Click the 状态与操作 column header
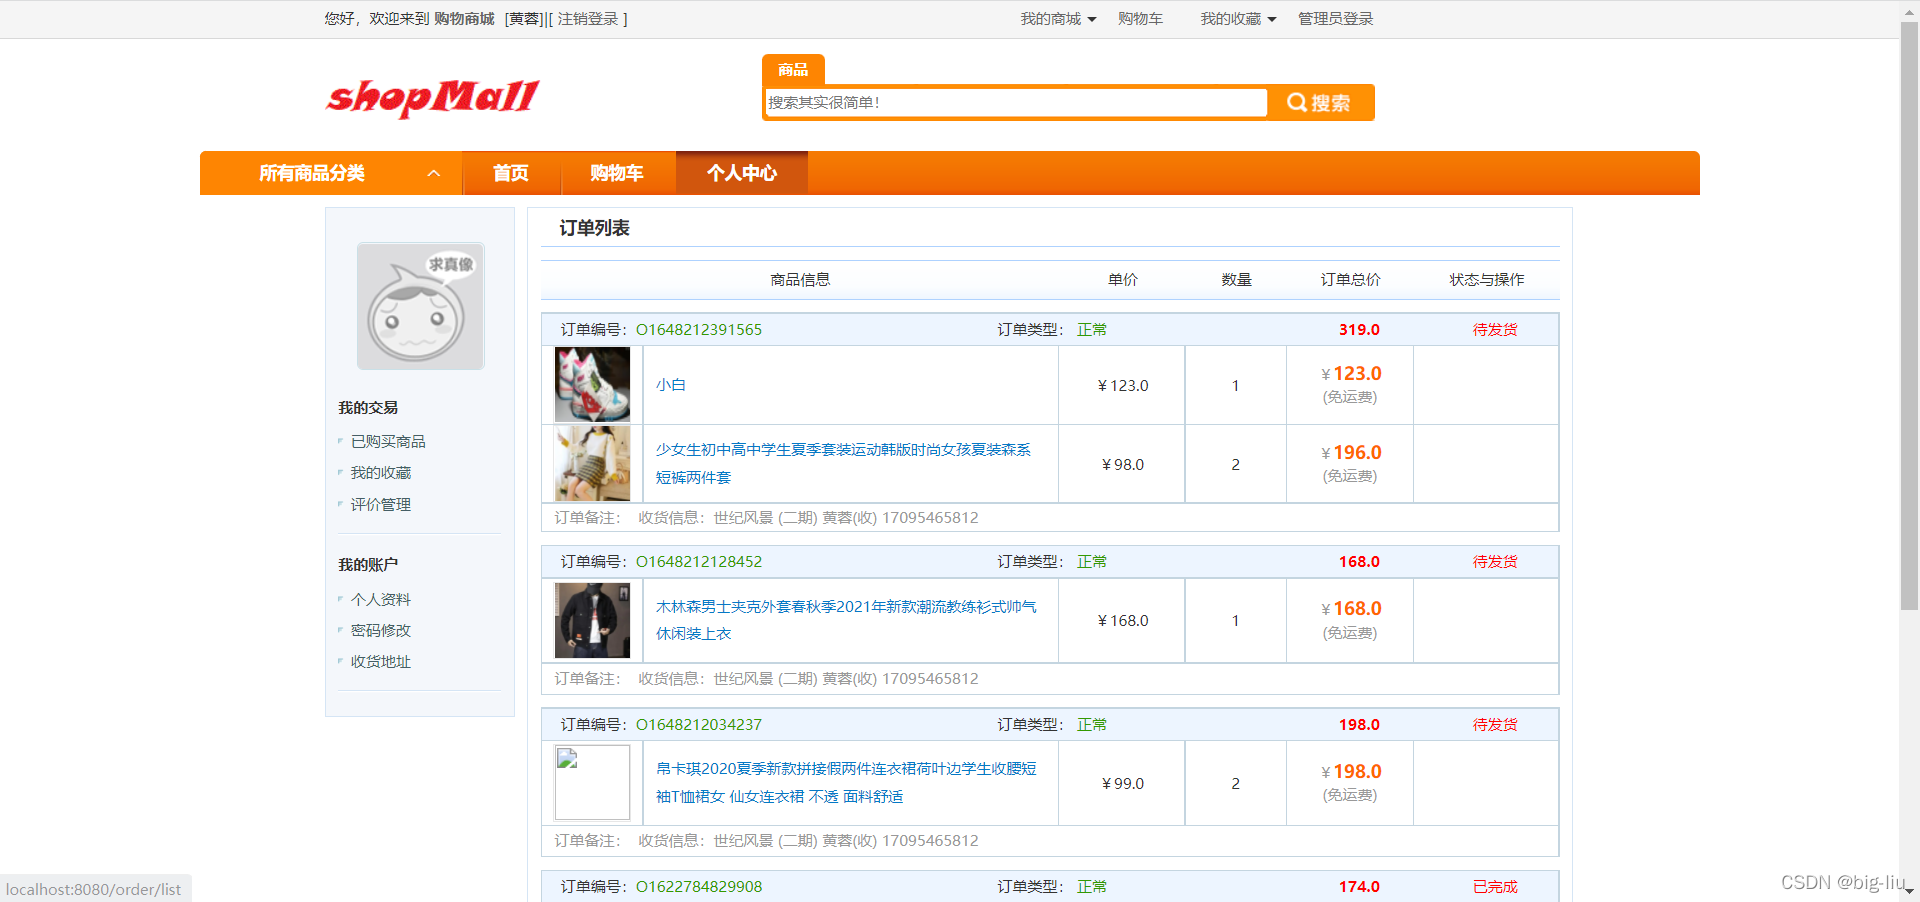1920x902 pixels. click(x=1487, y=280)
